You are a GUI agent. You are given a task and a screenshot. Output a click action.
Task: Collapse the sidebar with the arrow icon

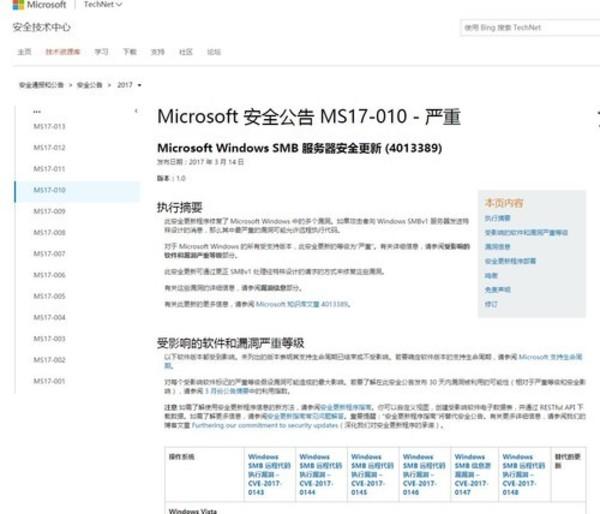click(x=136, y=111)
